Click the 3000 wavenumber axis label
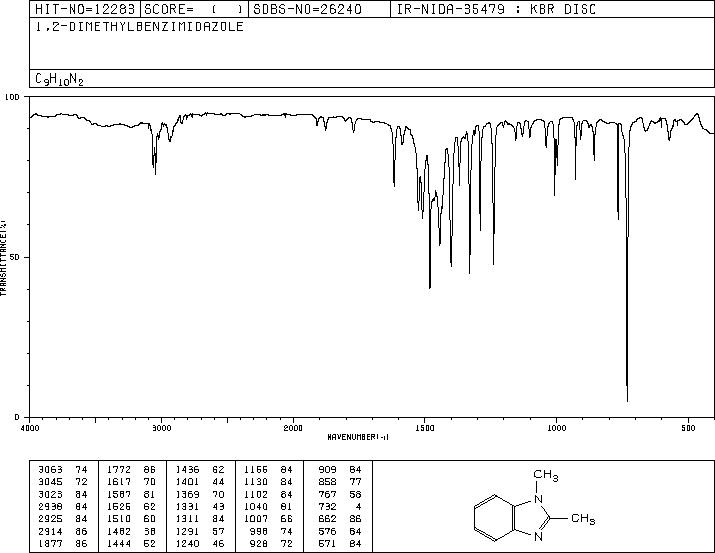 coord(161,428)
